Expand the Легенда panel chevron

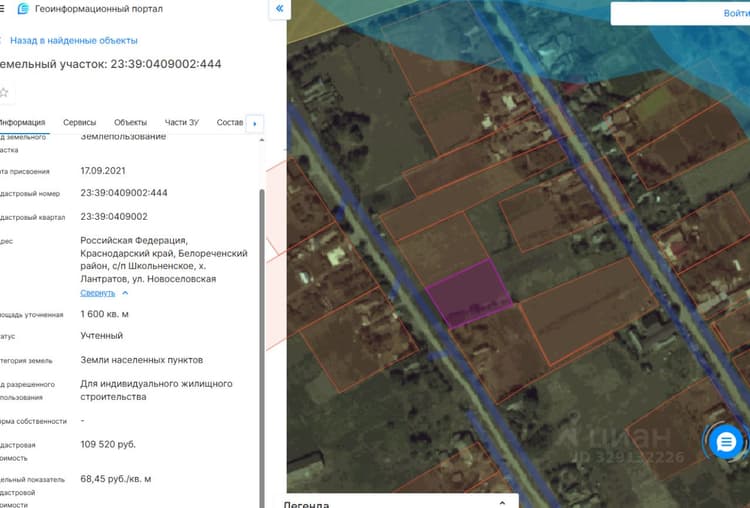click(502, 503)
